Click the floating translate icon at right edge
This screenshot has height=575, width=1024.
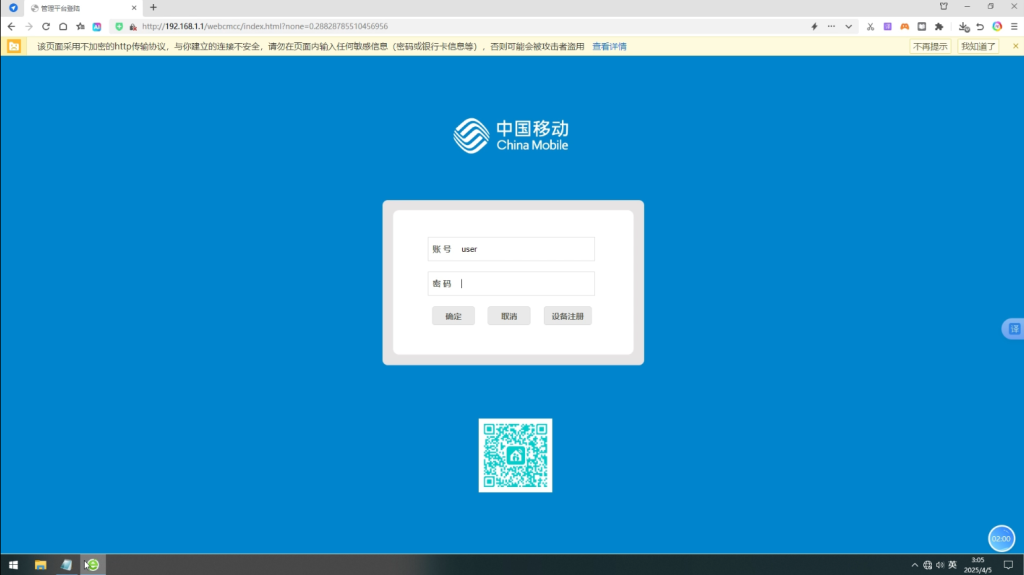pos(1013,329)
